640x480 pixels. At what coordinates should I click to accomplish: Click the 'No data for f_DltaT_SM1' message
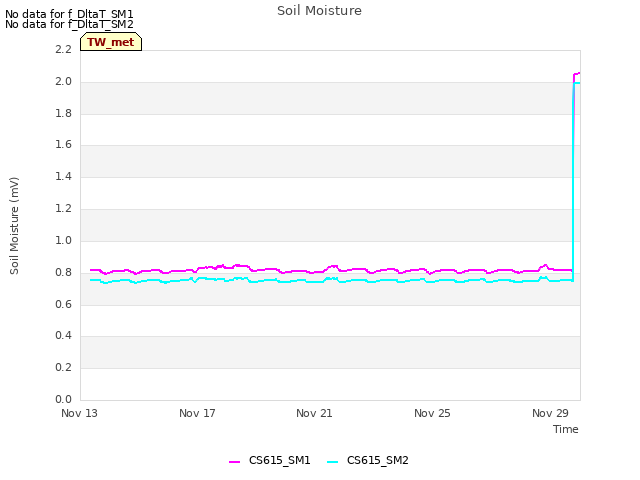(x=69, y=14)
